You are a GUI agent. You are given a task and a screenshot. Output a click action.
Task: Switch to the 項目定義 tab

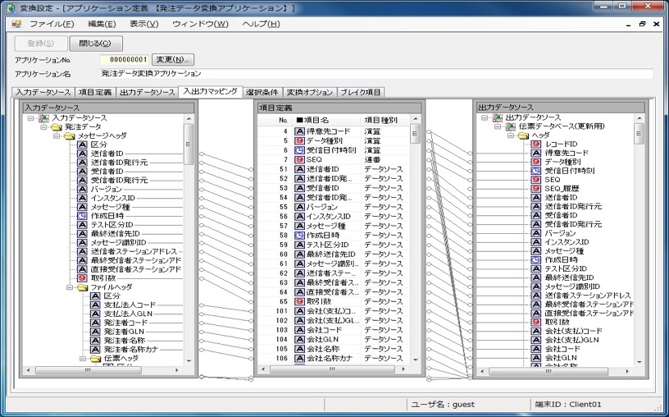95,92
